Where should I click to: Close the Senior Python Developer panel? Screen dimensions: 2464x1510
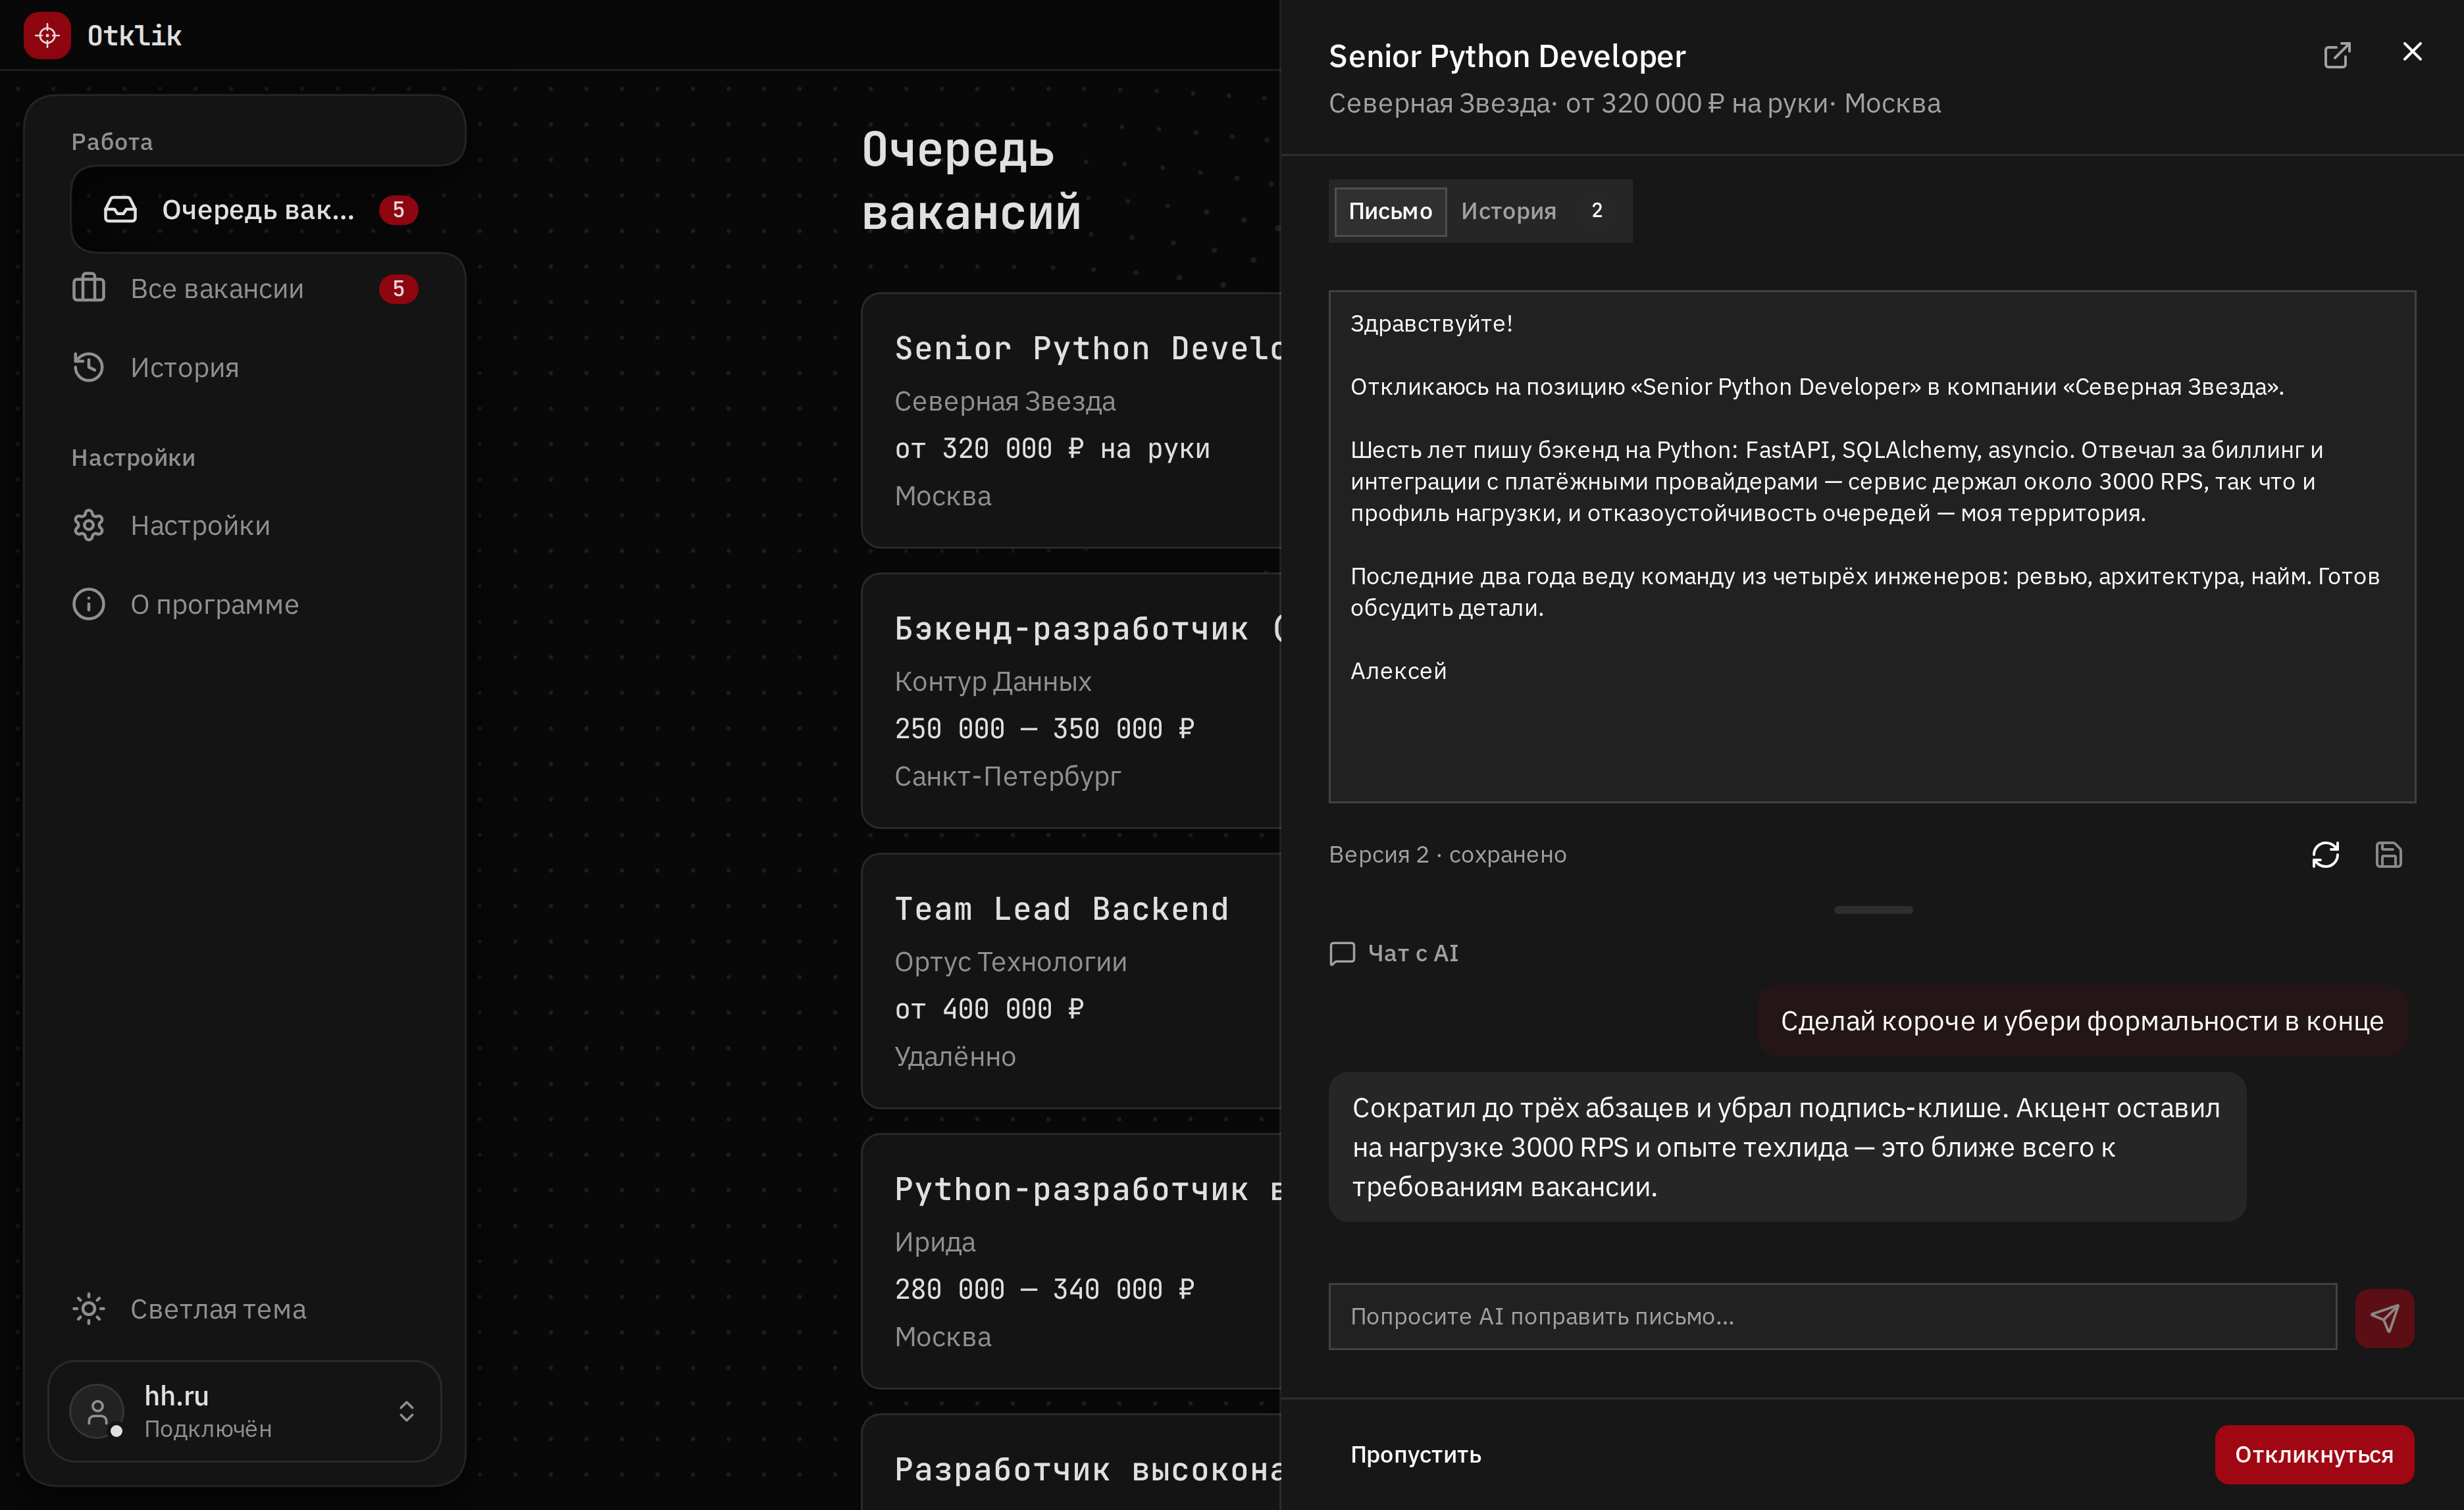pos(2412,52)
